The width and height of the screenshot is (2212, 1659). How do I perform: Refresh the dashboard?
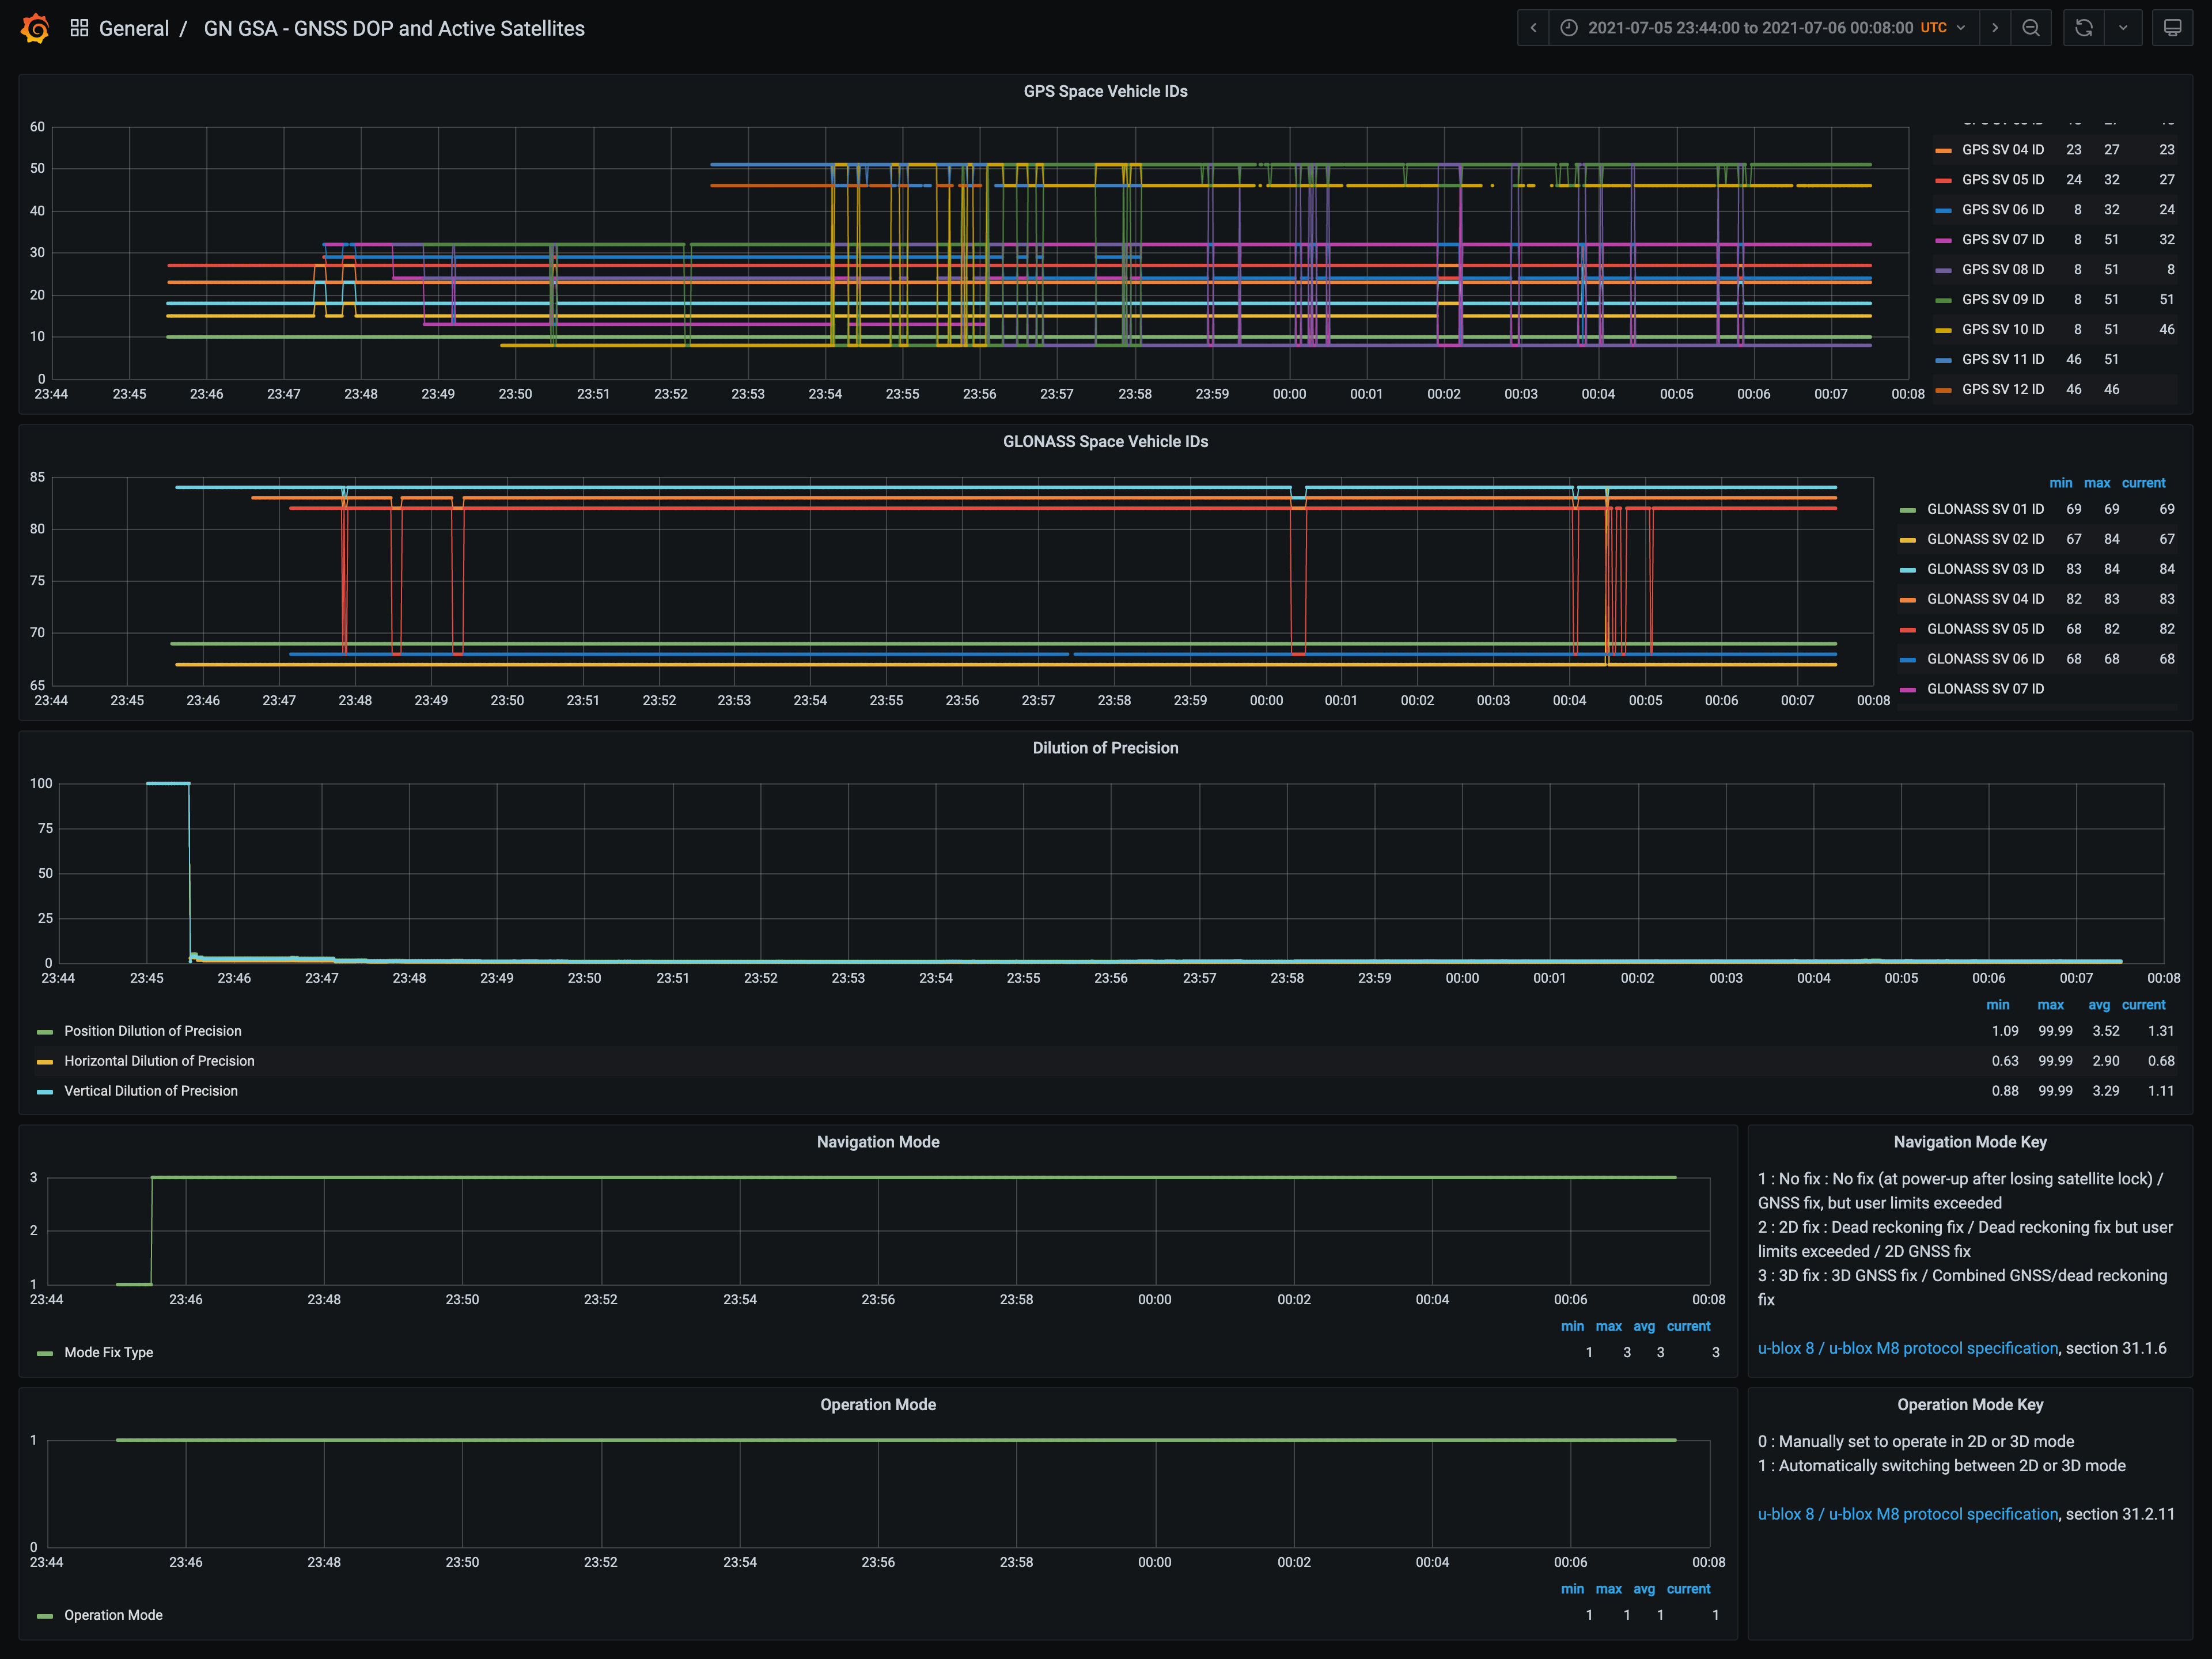[x=2084, y=28]
